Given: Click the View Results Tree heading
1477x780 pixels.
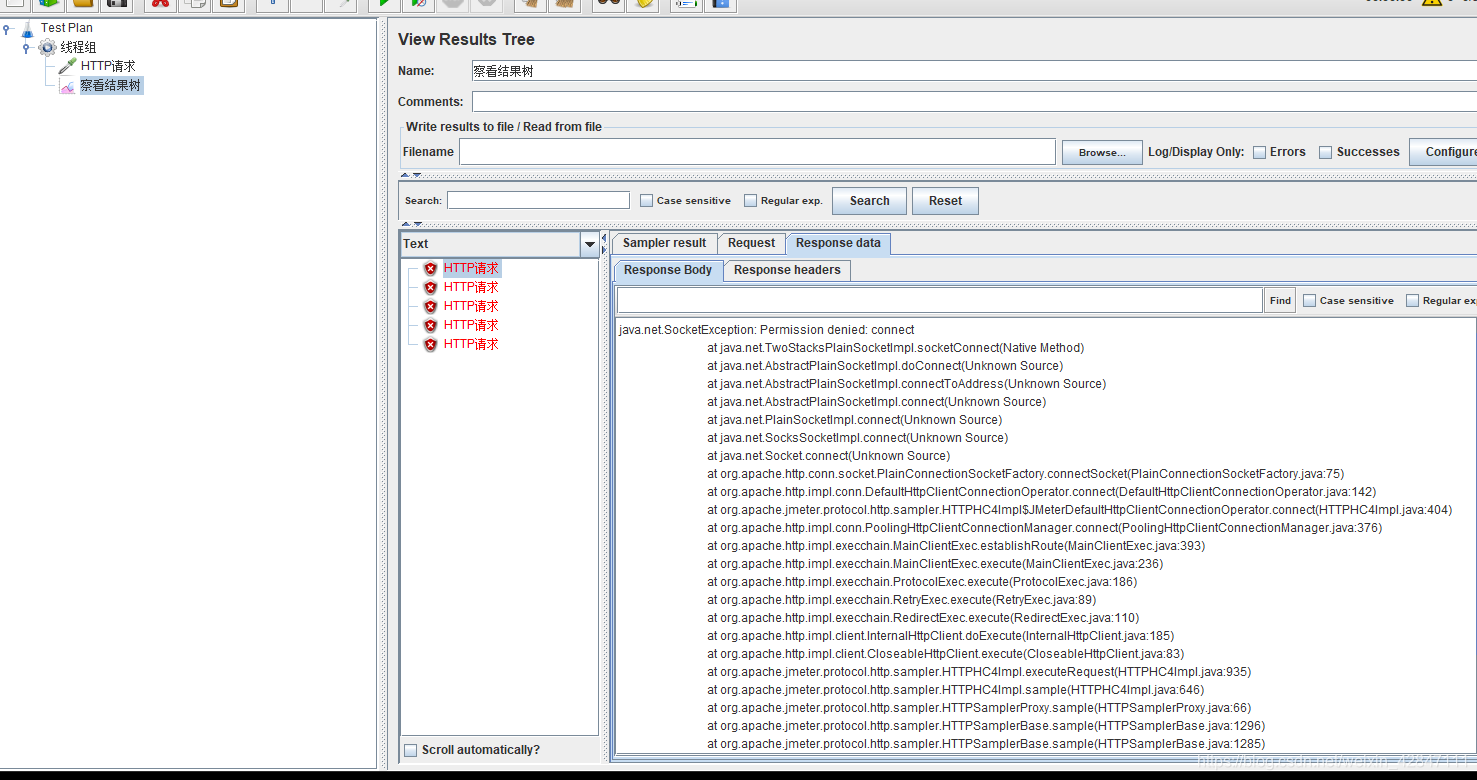Looking at the screenshot, I should coord(466,39).
